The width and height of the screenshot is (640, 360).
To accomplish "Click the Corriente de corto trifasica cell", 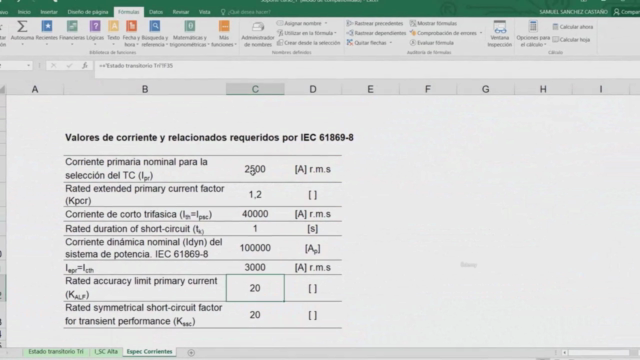I will (145, 214).
